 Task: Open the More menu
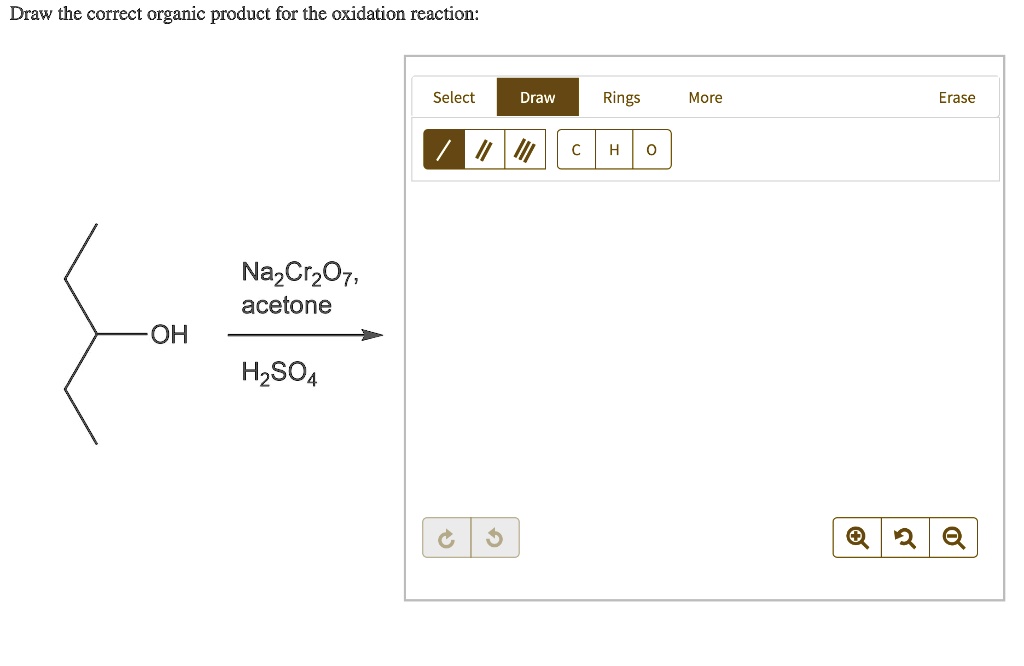coord(705,97)
